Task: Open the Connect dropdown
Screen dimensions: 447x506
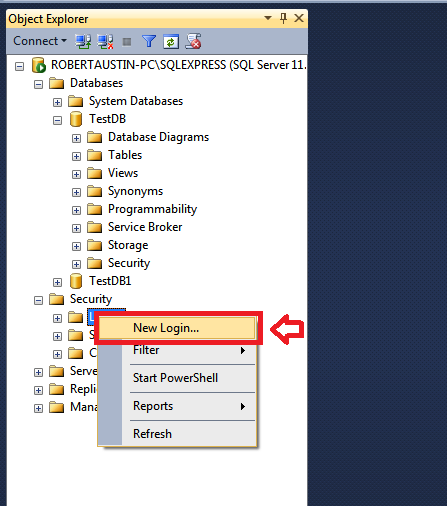Action: click(x=40, y=41)
